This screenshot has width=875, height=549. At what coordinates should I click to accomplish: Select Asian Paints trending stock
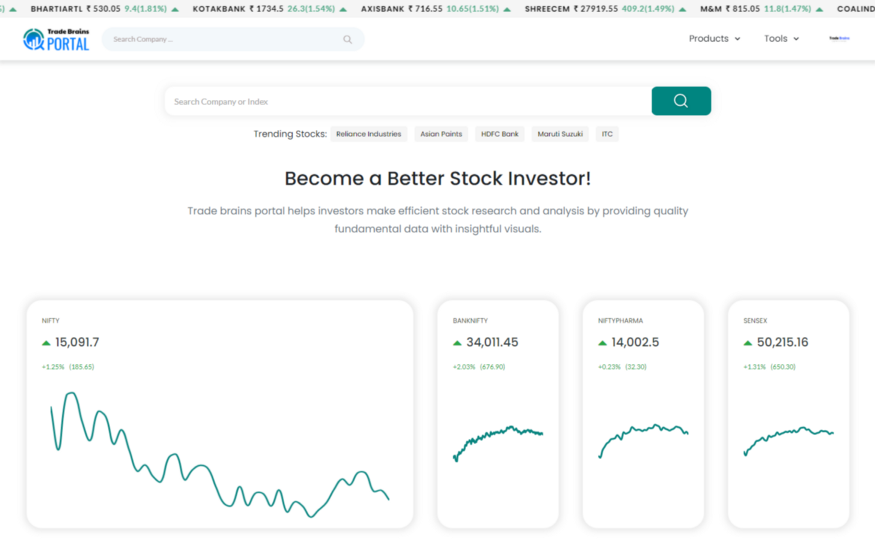pyautogui.click(x=441, y=134)
